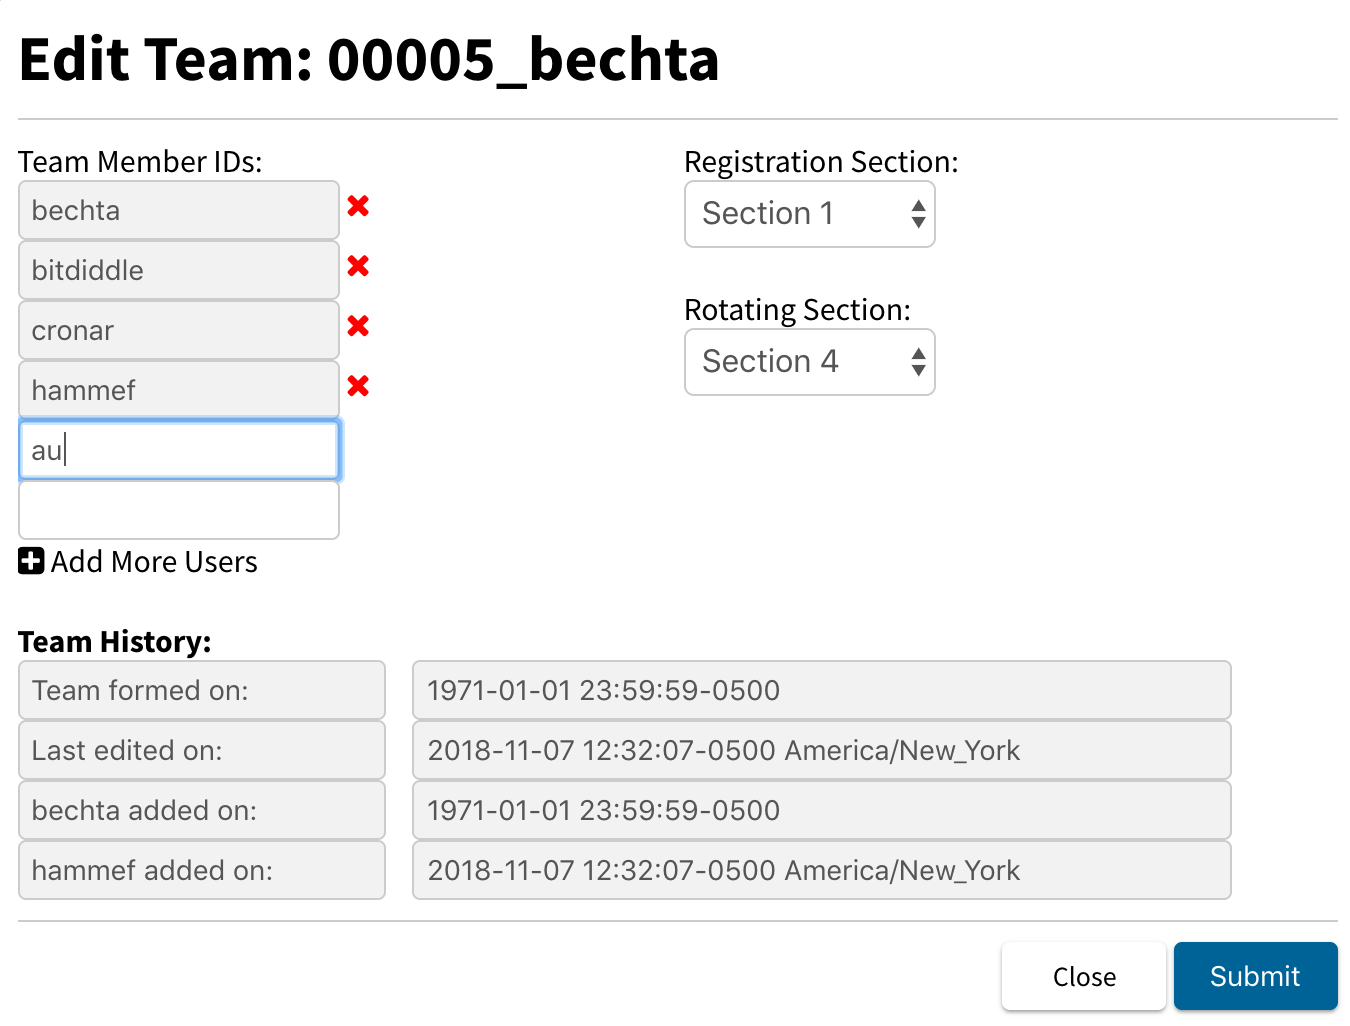Remove bitdiddle using the red X icon
This screenshot has width=1350, height=1026.
pos(358,267)
